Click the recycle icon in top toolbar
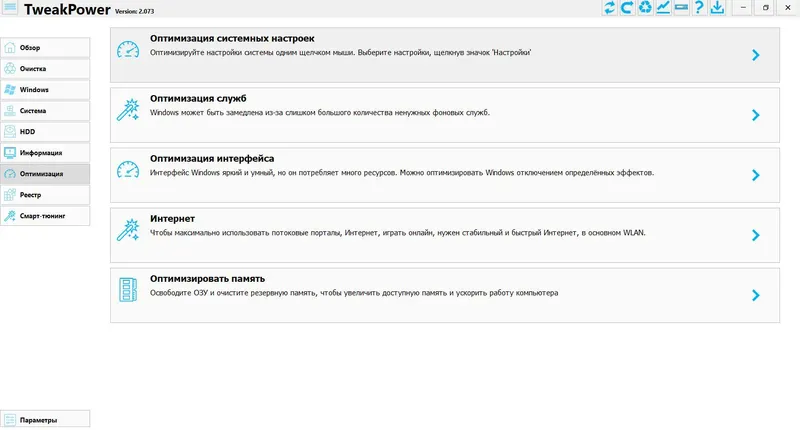This screenshot has height=430, width=800. click(x=645, y=8)
